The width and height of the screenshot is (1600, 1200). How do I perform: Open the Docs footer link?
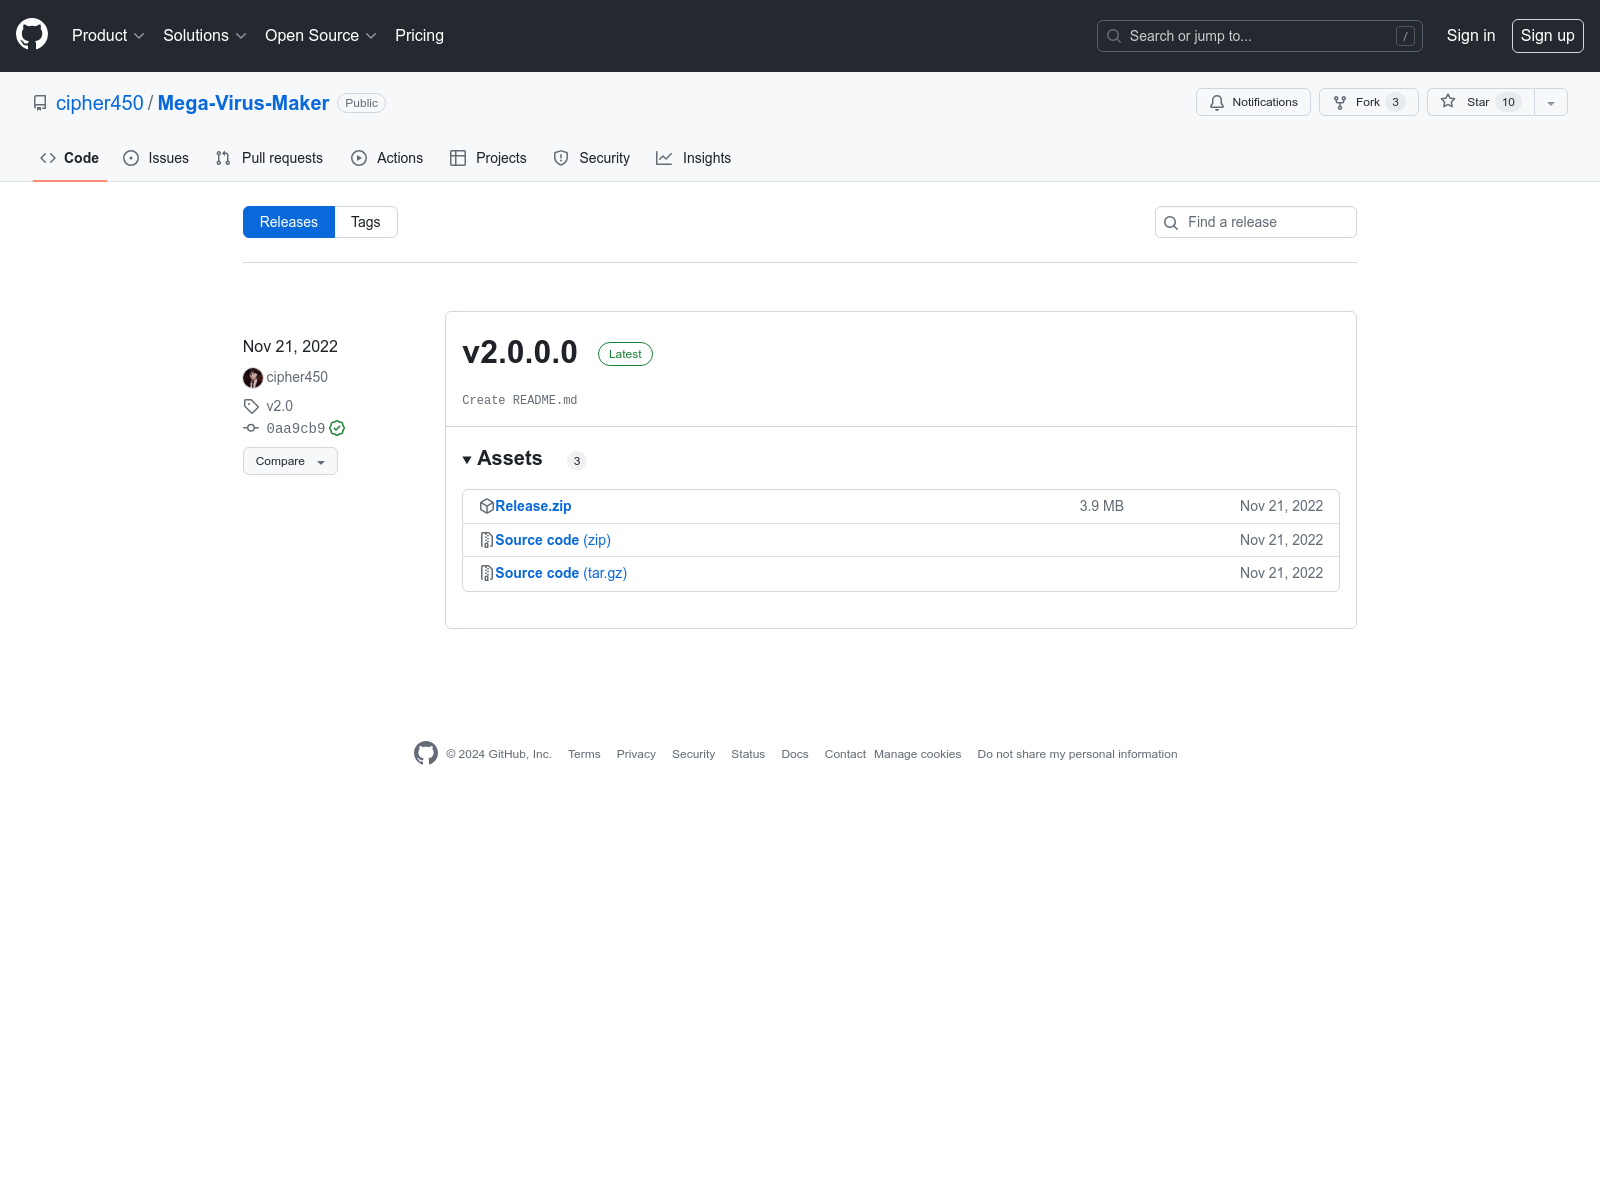795,754
